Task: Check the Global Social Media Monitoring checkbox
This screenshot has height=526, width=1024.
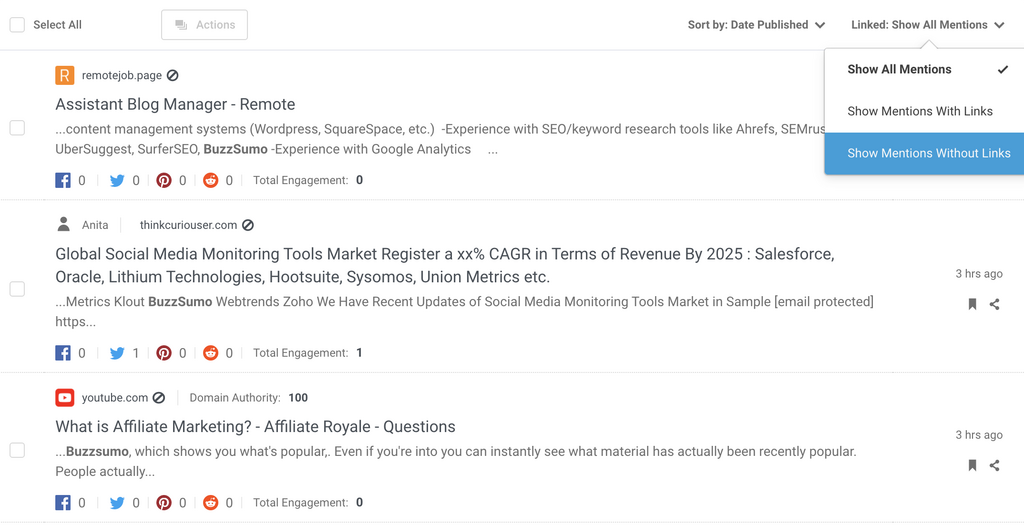Action: pos(17,289)
